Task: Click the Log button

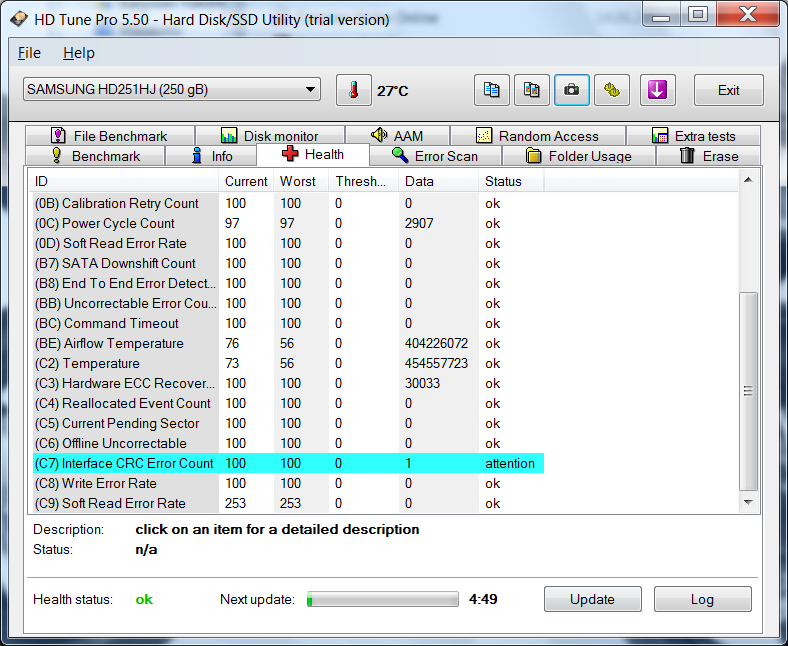Action: [x=703, y=599]
